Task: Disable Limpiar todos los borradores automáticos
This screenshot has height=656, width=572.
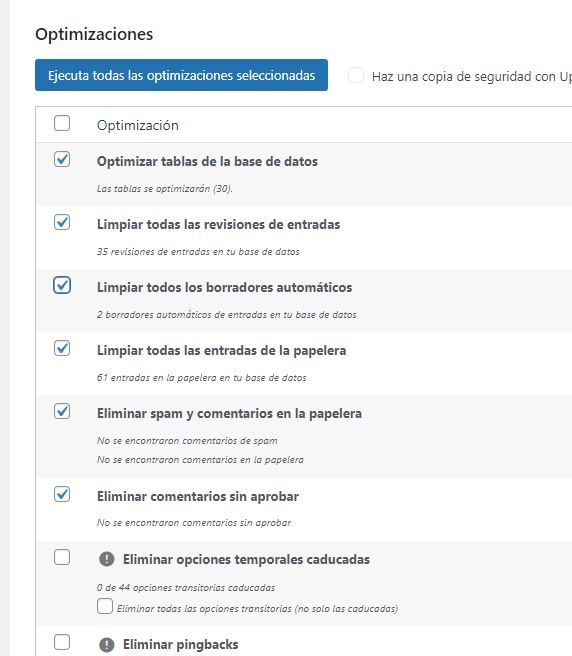Action: coord(62,285)
